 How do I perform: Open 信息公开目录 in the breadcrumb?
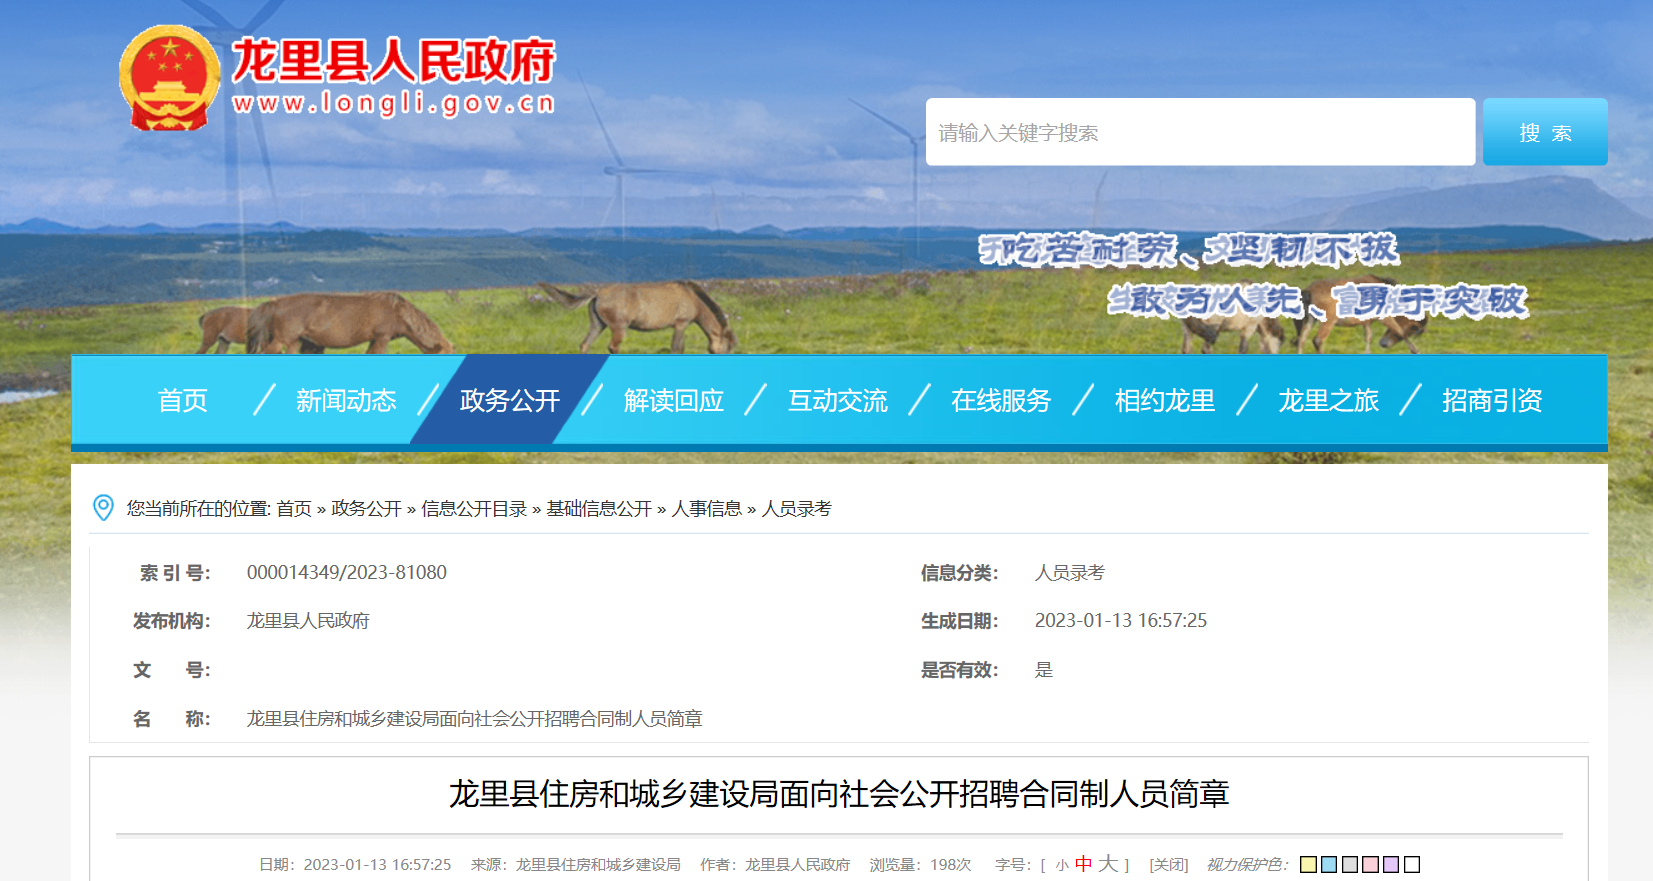(474, 509)
